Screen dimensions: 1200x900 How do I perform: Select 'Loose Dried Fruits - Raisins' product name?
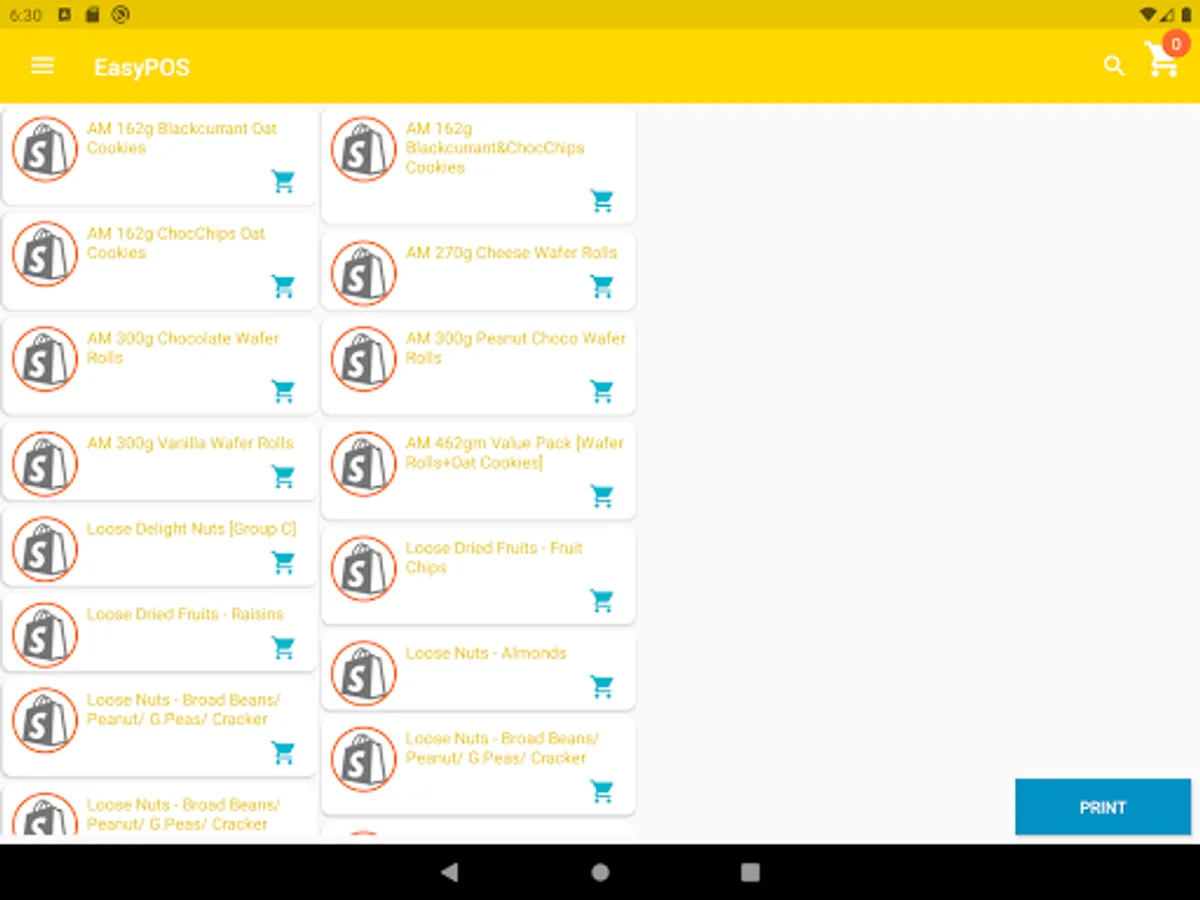point(185,614)
